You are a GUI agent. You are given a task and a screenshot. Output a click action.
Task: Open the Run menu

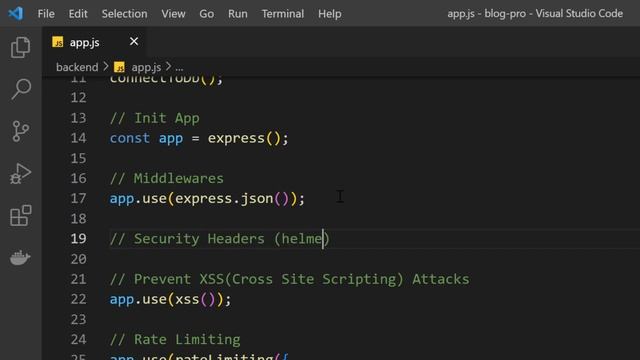pos(238,14)
